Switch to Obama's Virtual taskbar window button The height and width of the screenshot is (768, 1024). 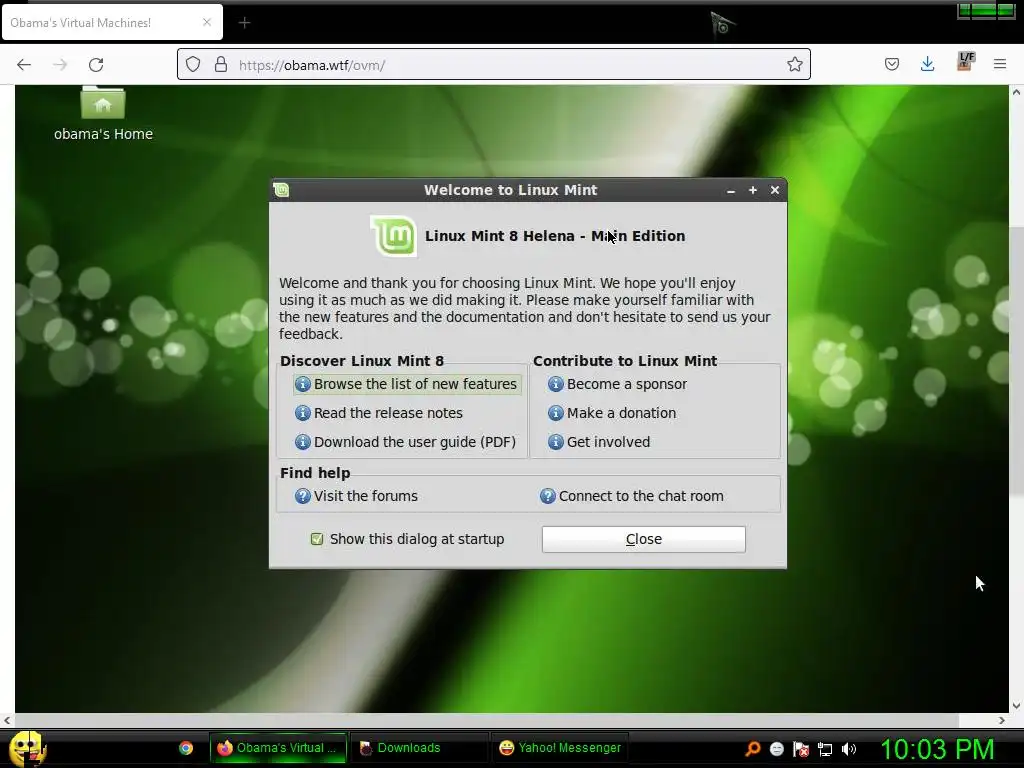click(x=278, y=748)
